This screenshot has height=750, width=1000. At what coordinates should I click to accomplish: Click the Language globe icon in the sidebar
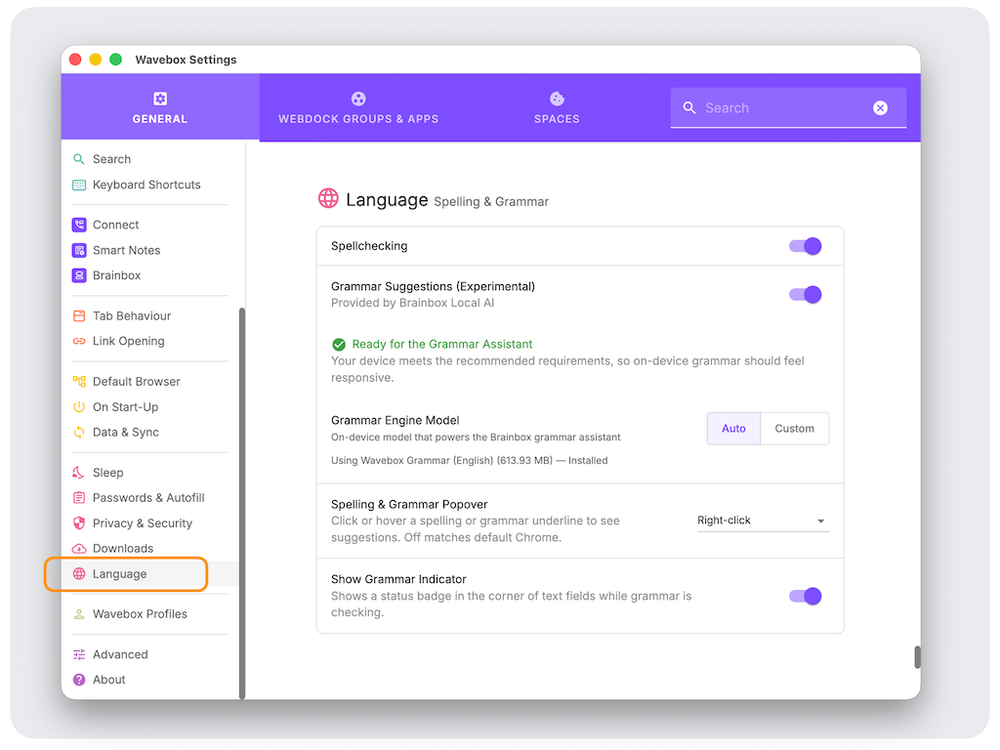point(79,574)
